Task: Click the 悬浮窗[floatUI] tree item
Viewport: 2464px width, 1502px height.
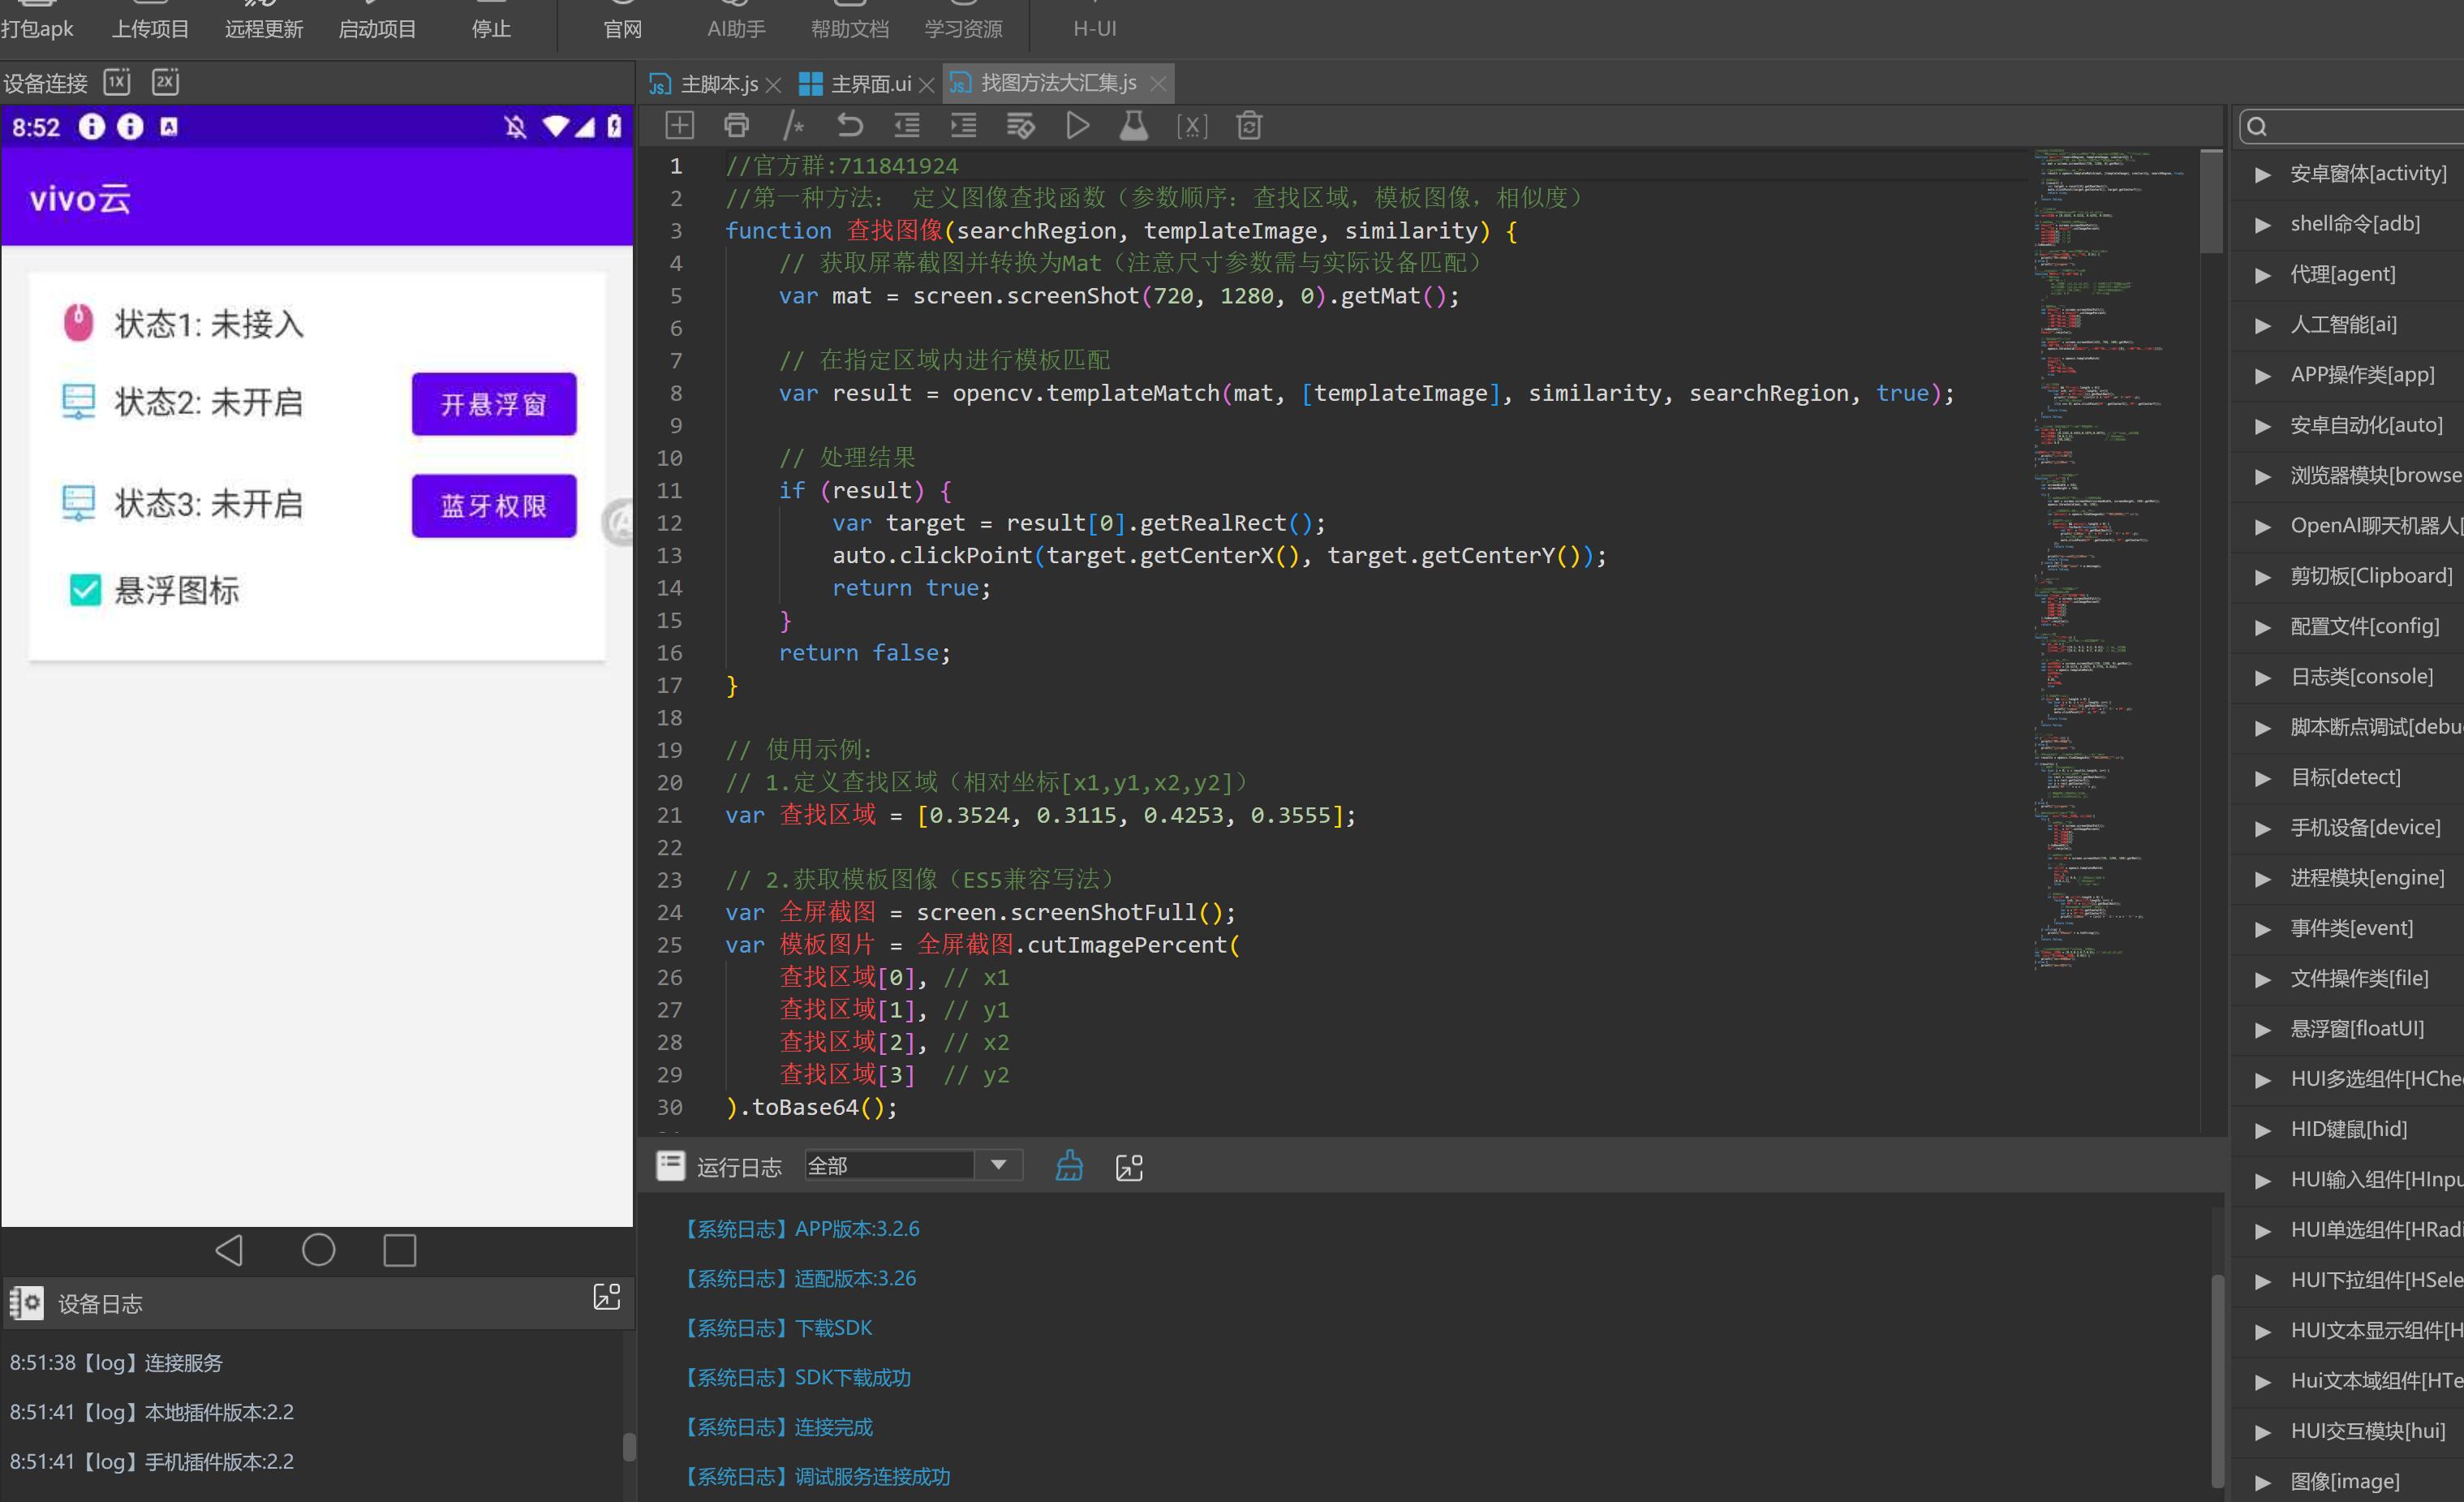Action: point(2357,1029)
